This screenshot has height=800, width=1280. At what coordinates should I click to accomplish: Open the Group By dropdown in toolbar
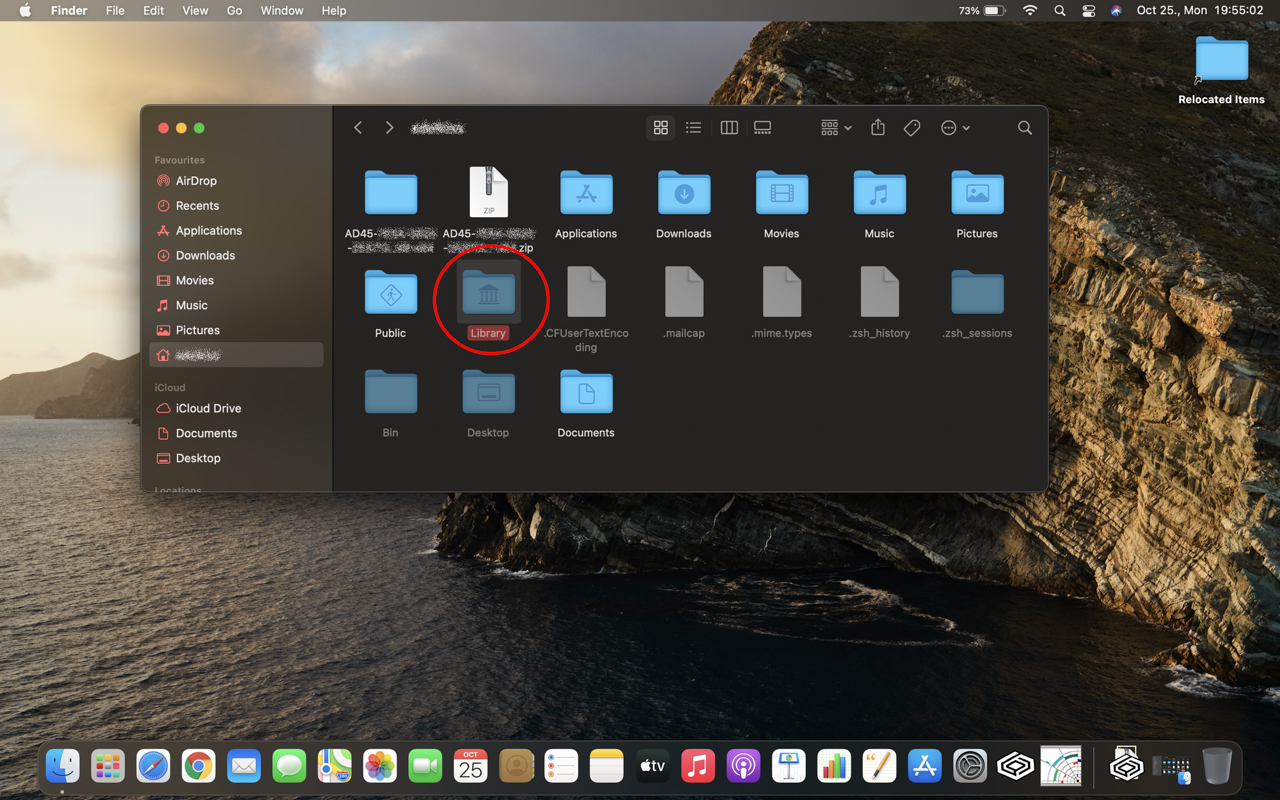point(836,128)
